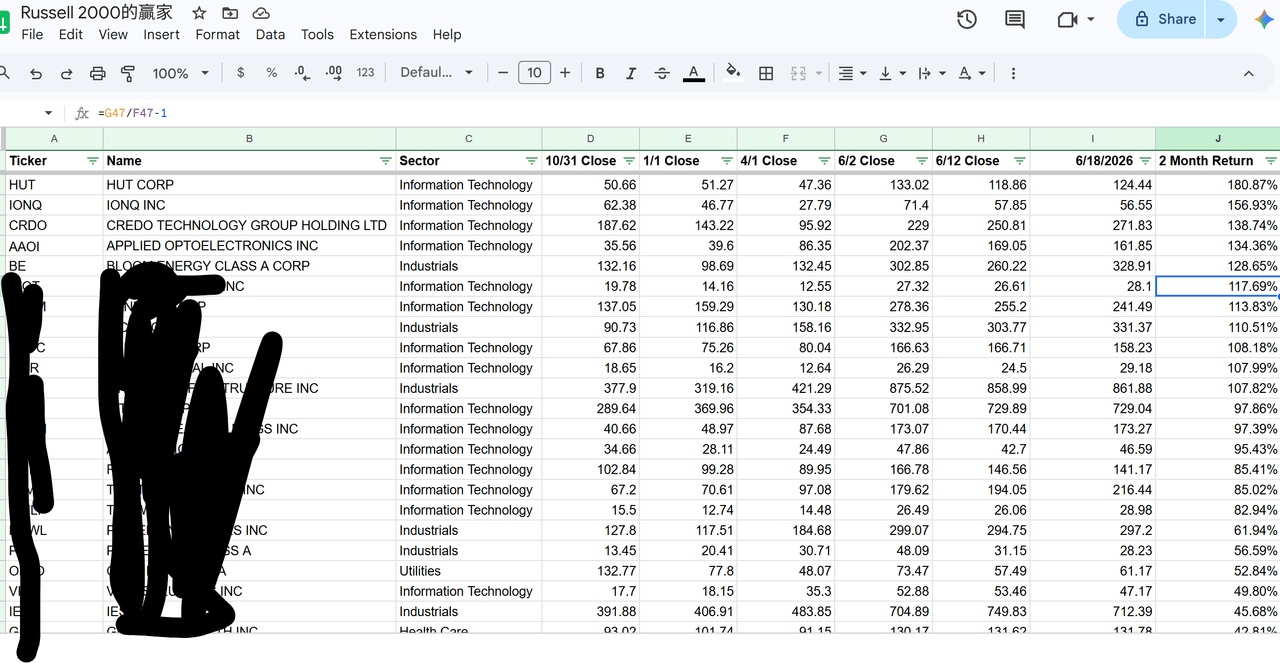Format selection as currency
The image size is (1280, 663).
tap(241, 73)
